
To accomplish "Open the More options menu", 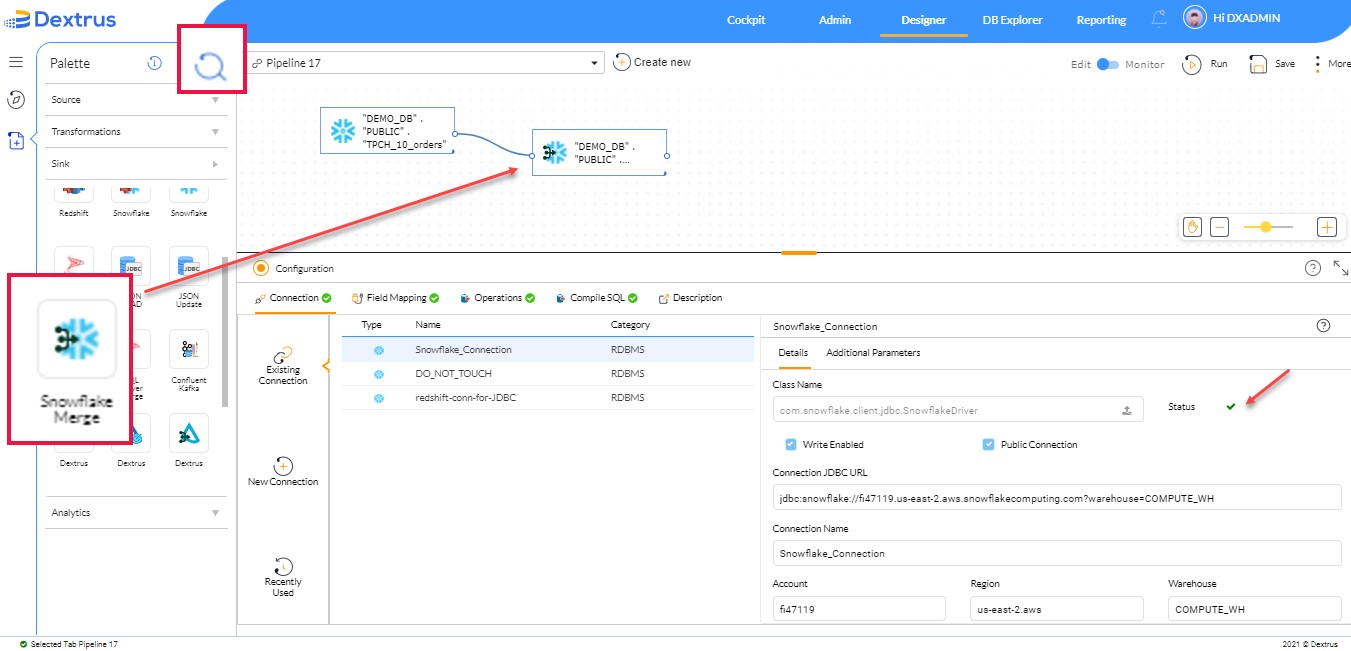I will pyautogui.click(x=1317, y=63).
